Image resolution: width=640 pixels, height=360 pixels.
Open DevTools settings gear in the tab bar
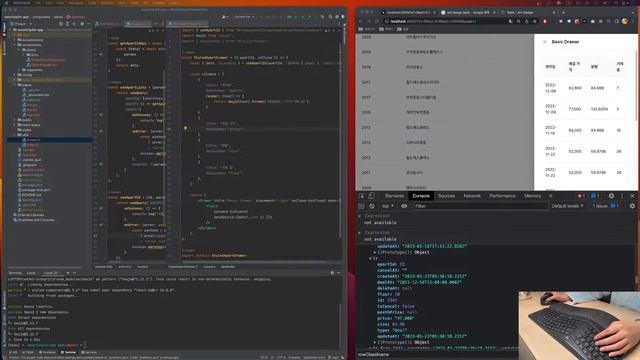(611, 196)
